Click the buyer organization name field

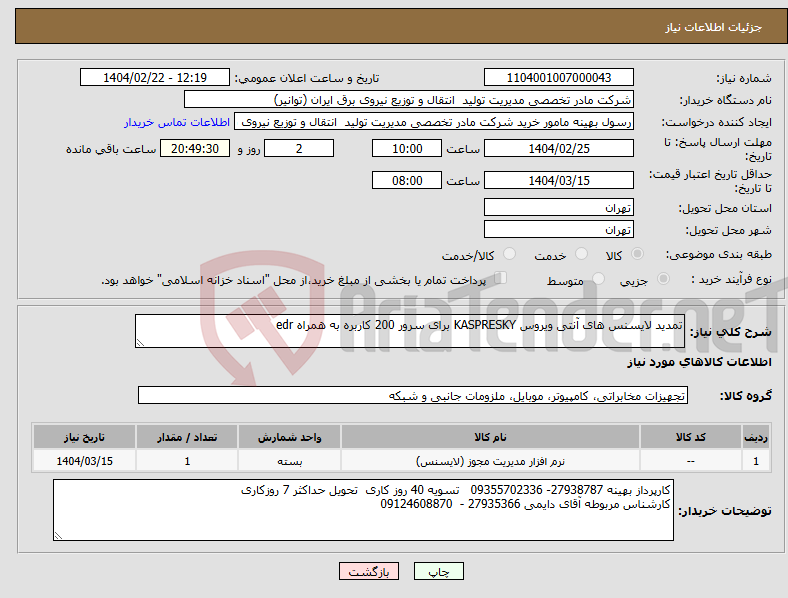point(409,99)
